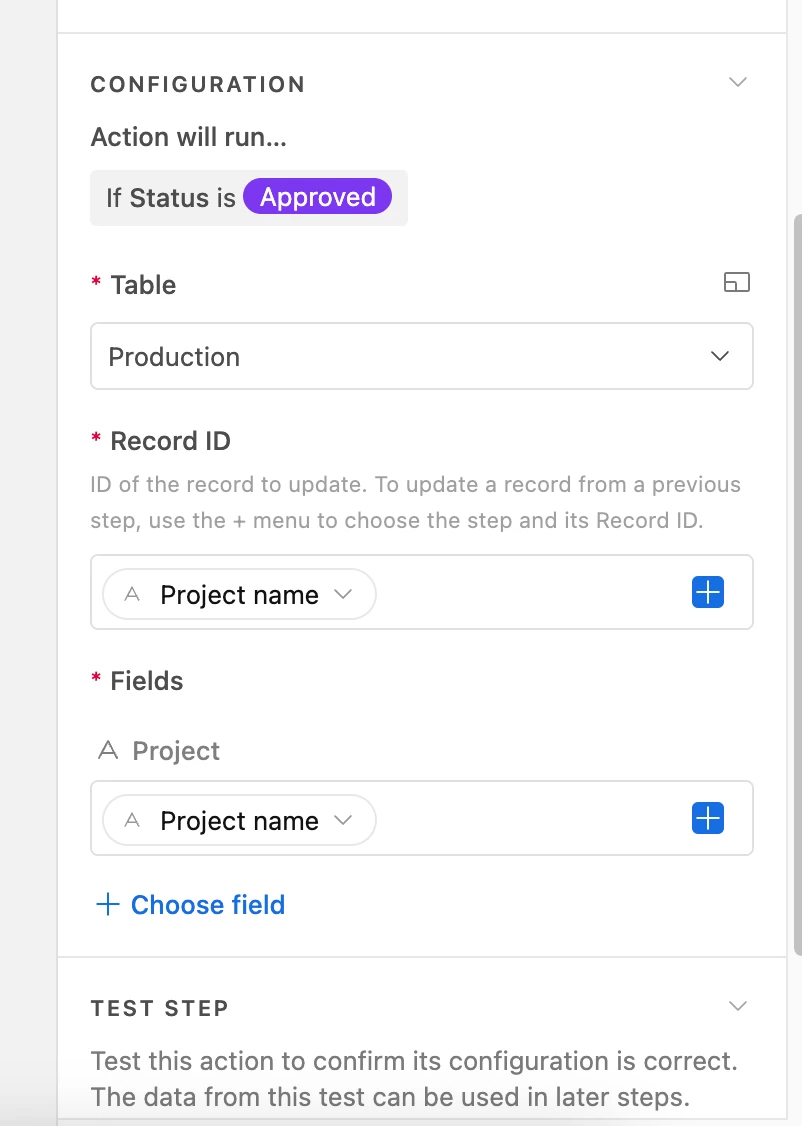Screen dimensions: 802x1126
Task: Click the 'If Status is' condition box
Action: click(170, 198)
